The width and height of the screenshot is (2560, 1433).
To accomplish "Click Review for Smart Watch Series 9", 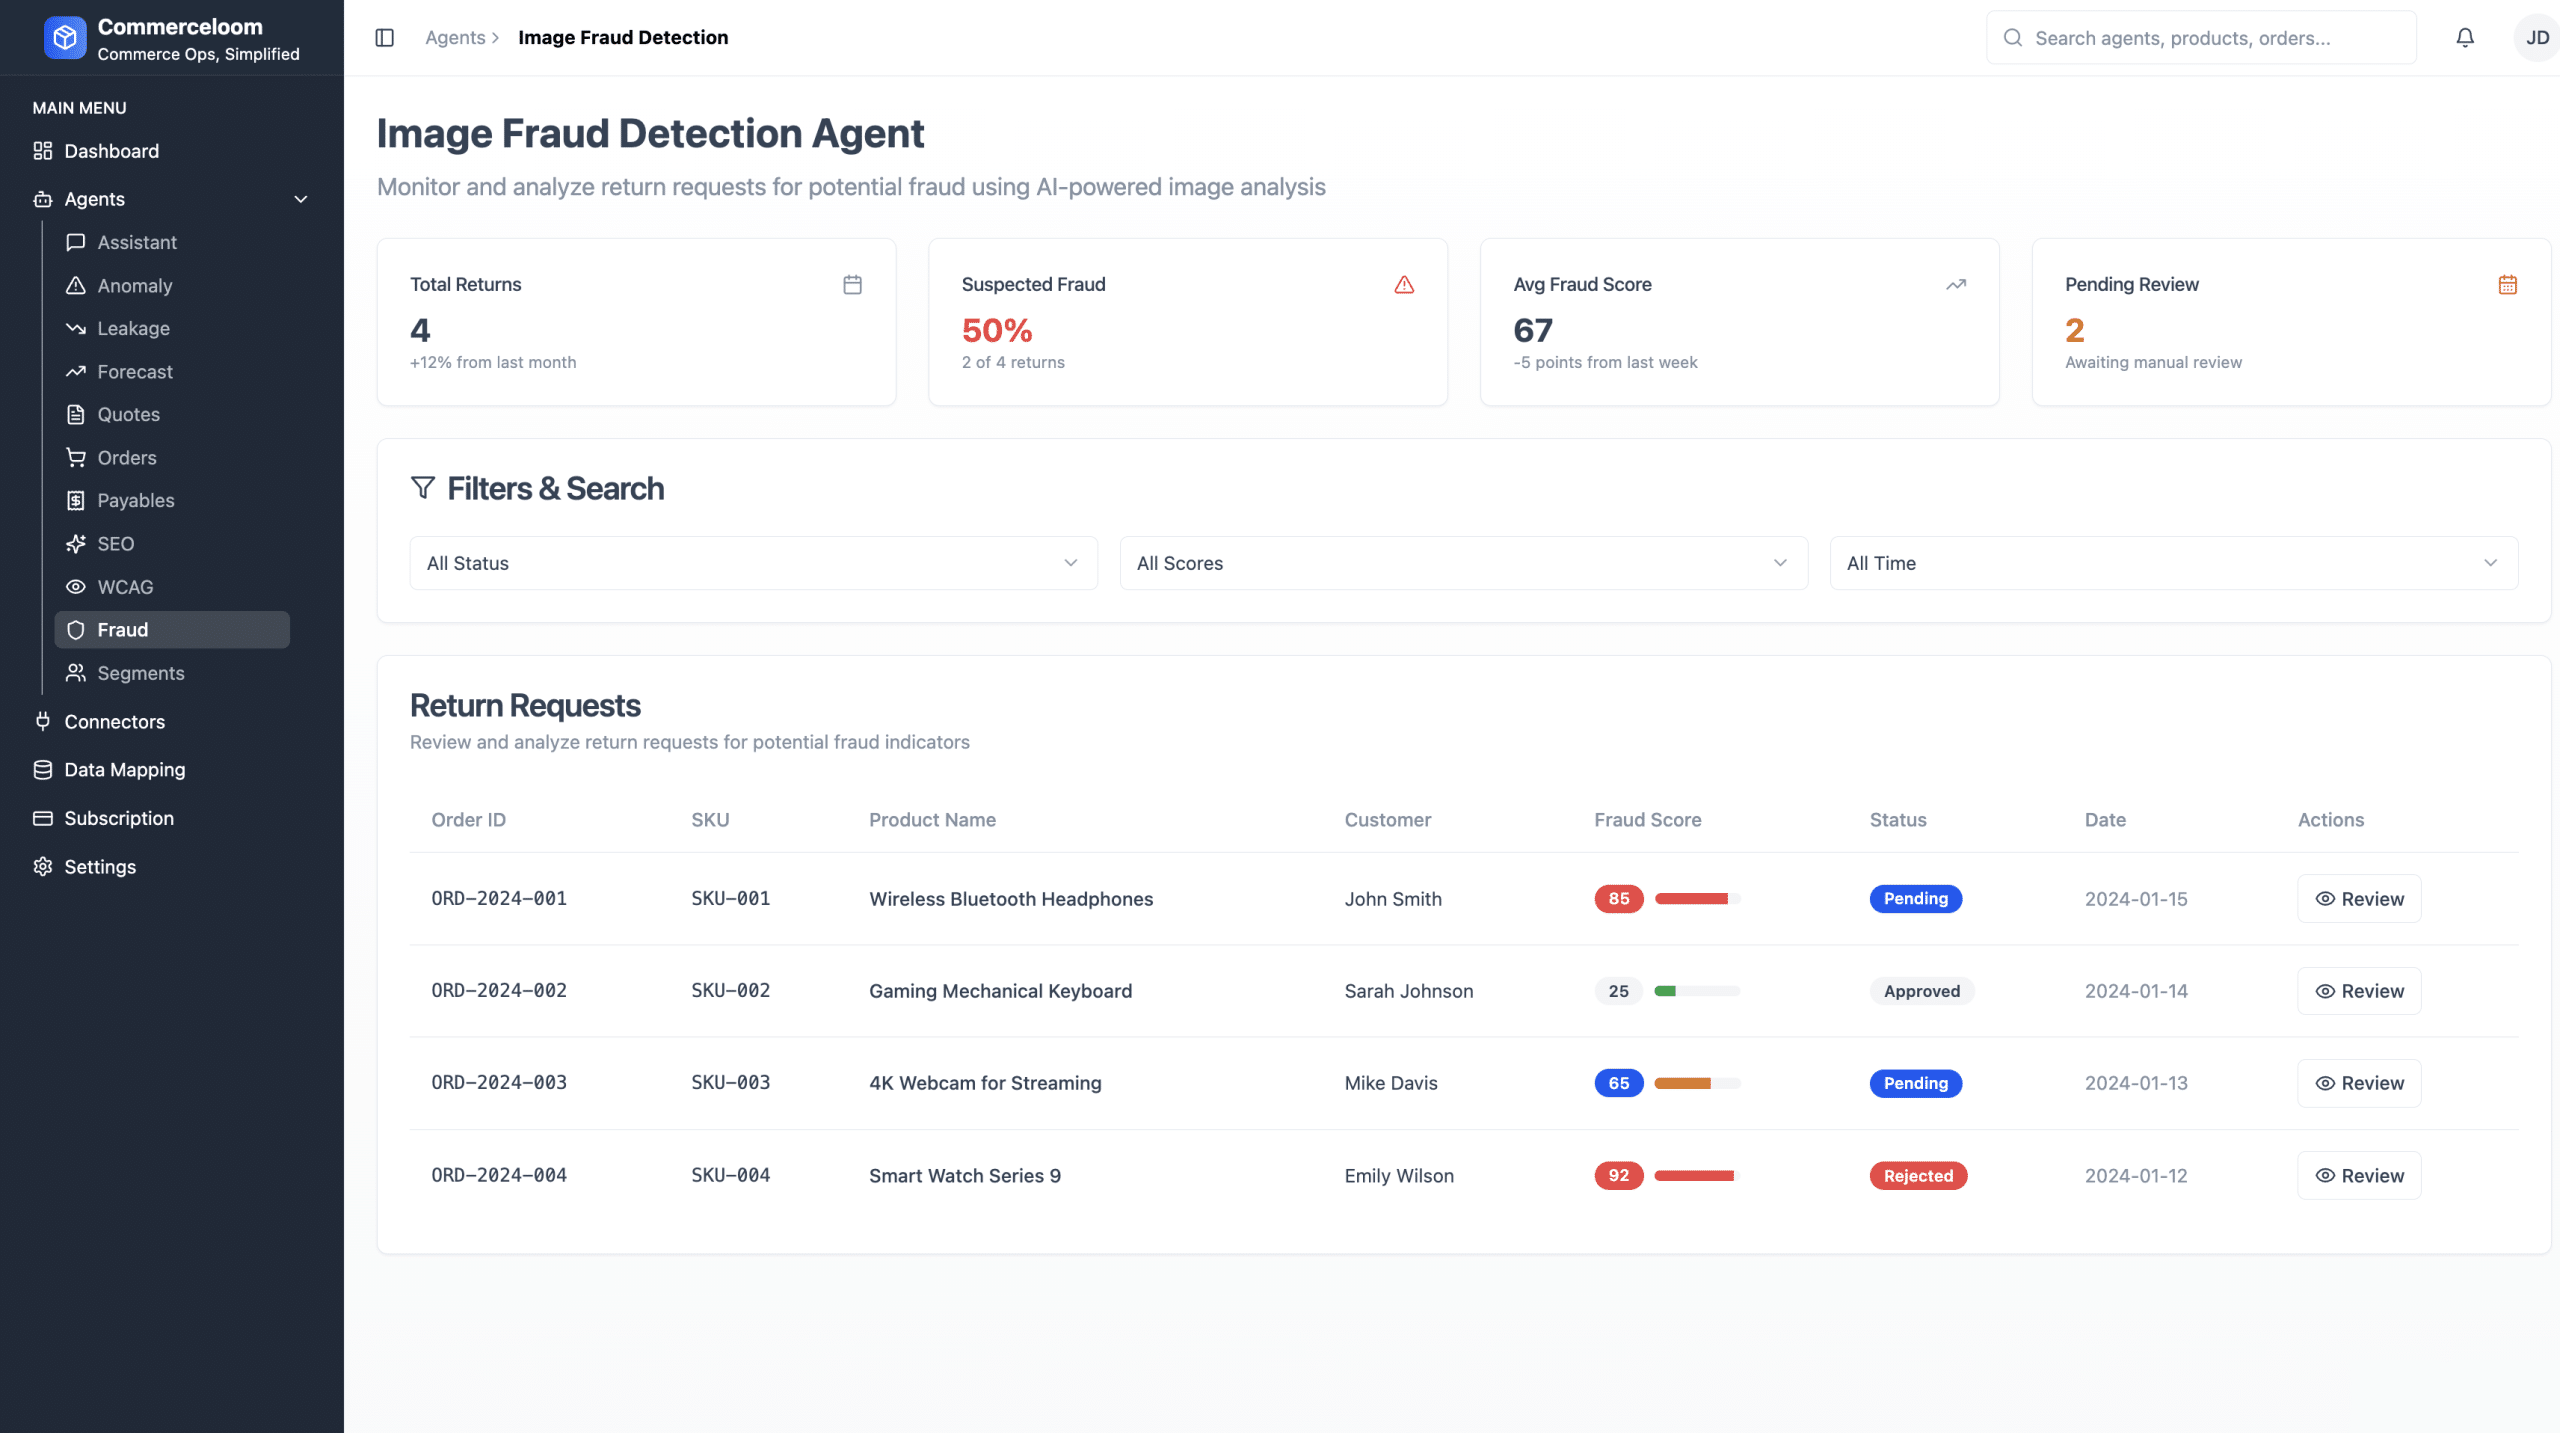I will 2358,1176.
